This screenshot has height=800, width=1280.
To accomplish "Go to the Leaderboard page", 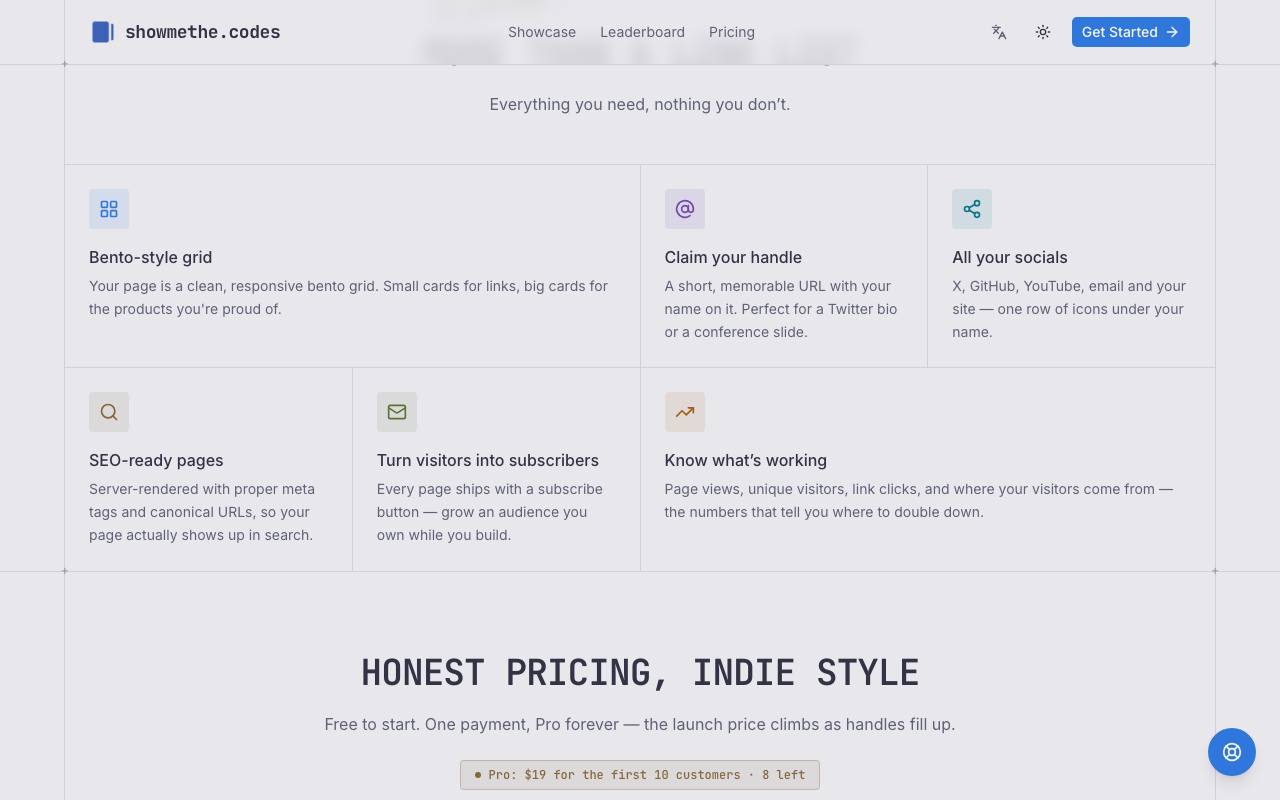I will click(642, 32).
